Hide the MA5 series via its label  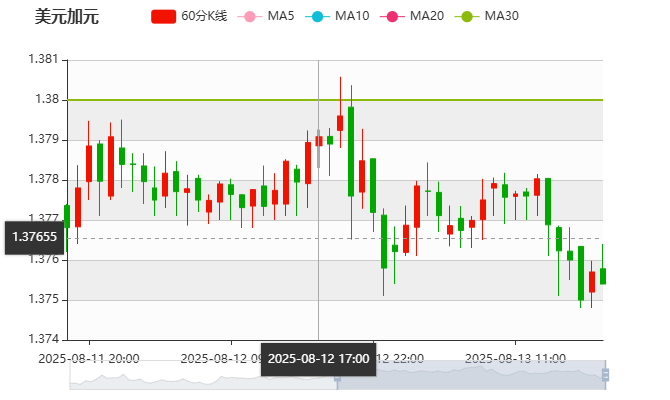(x=281, y=16)
